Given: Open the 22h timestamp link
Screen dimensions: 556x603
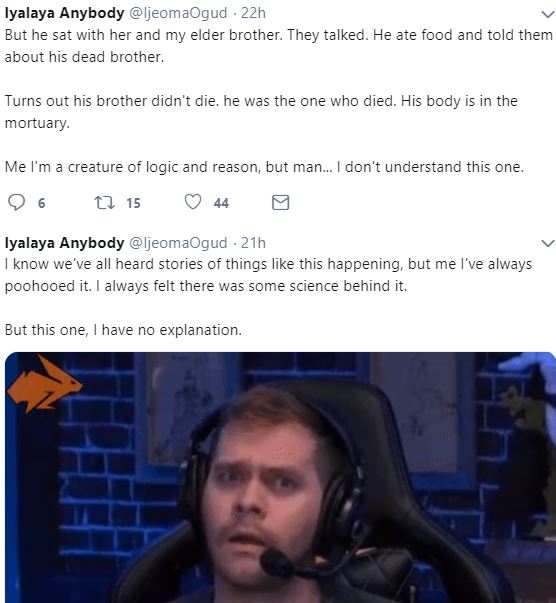Looking at the screenshot, I should pos(253,13).
